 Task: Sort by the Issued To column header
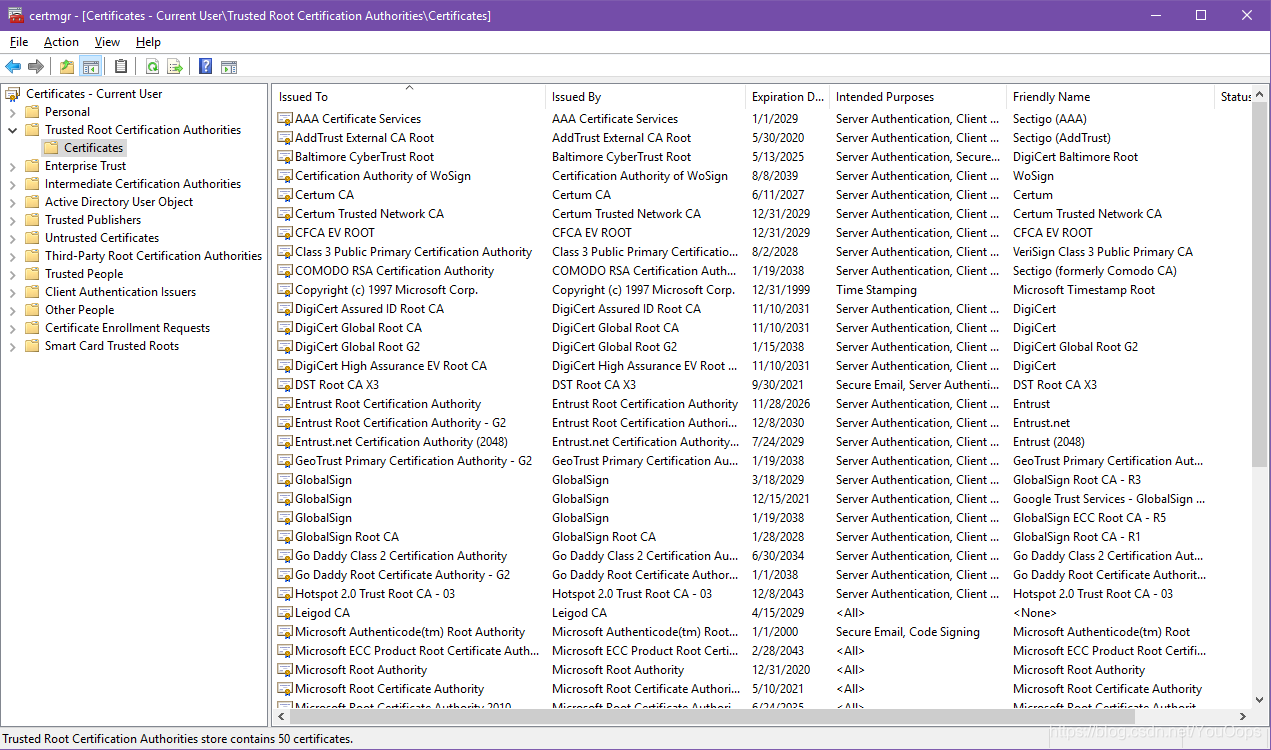[409, 97]
